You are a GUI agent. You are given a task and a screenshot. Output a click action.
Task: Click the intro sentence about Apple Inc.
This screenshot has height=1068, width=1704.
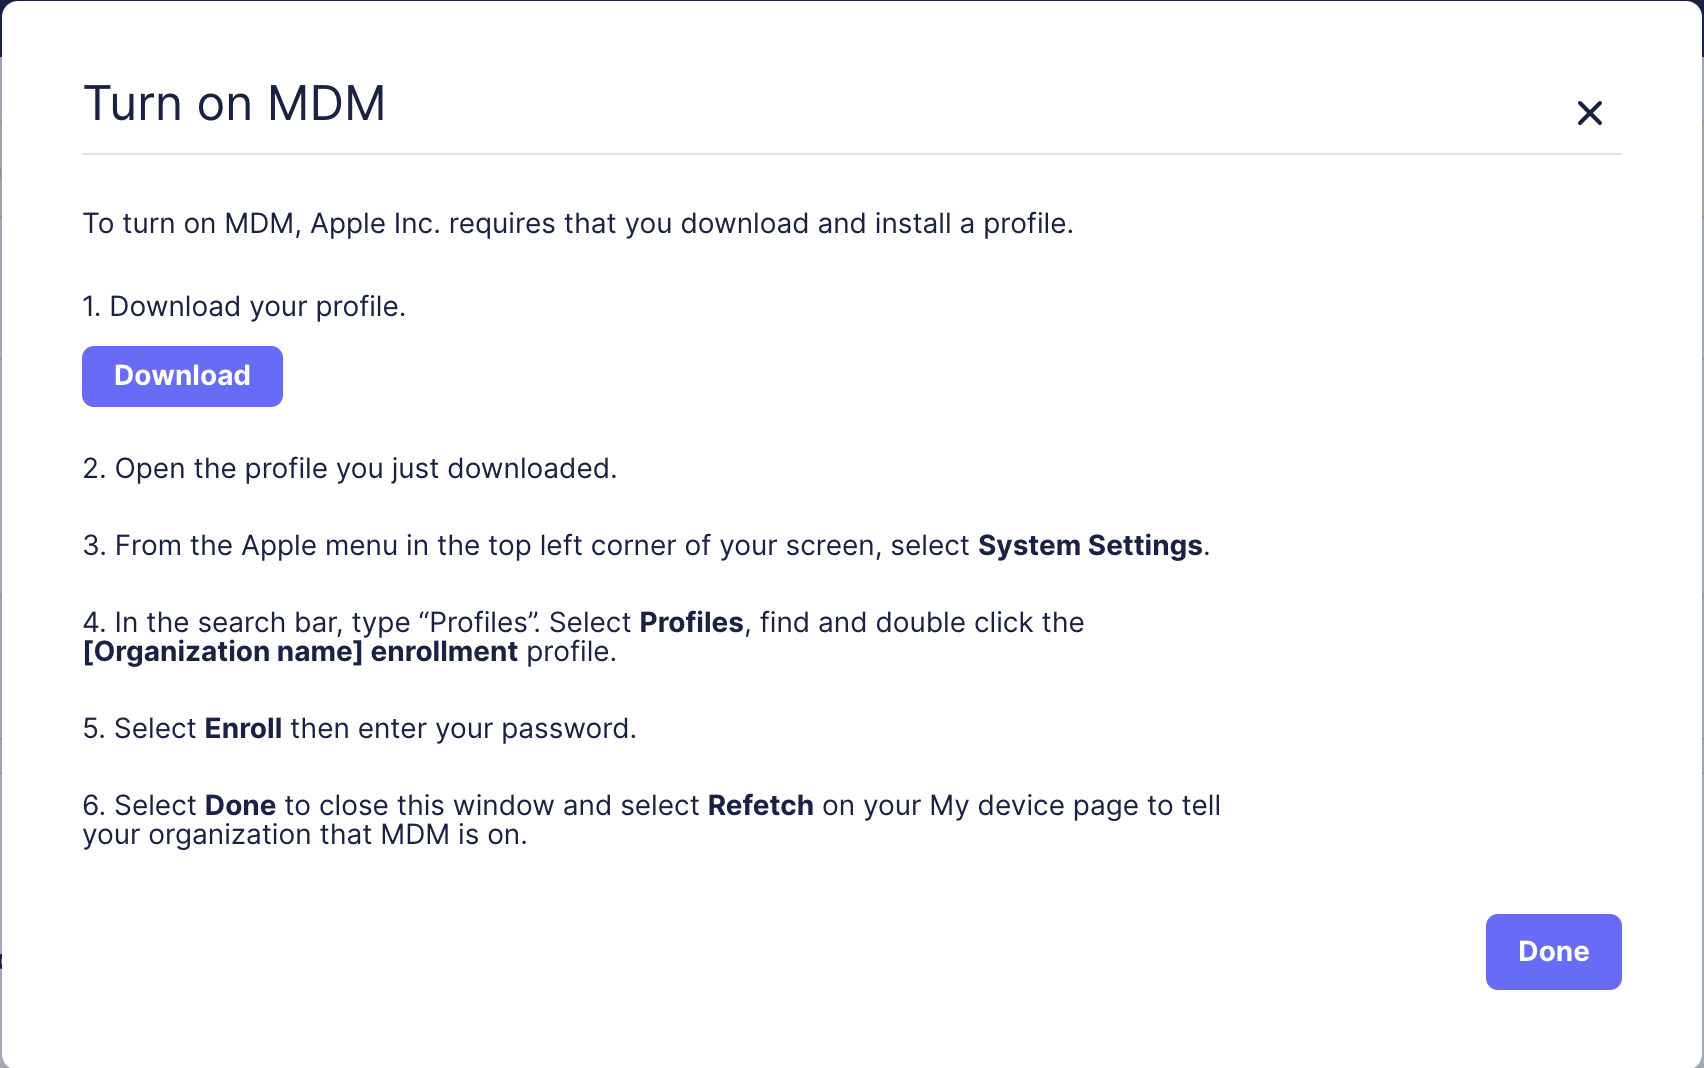[x=578, y=223]
